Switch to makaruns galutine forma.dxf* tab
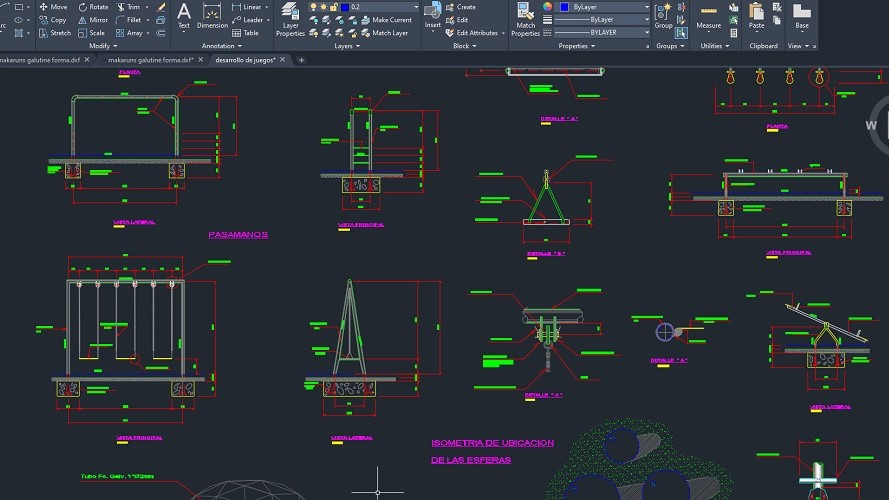This screenshot has height=500, width=889. point(151,60)
